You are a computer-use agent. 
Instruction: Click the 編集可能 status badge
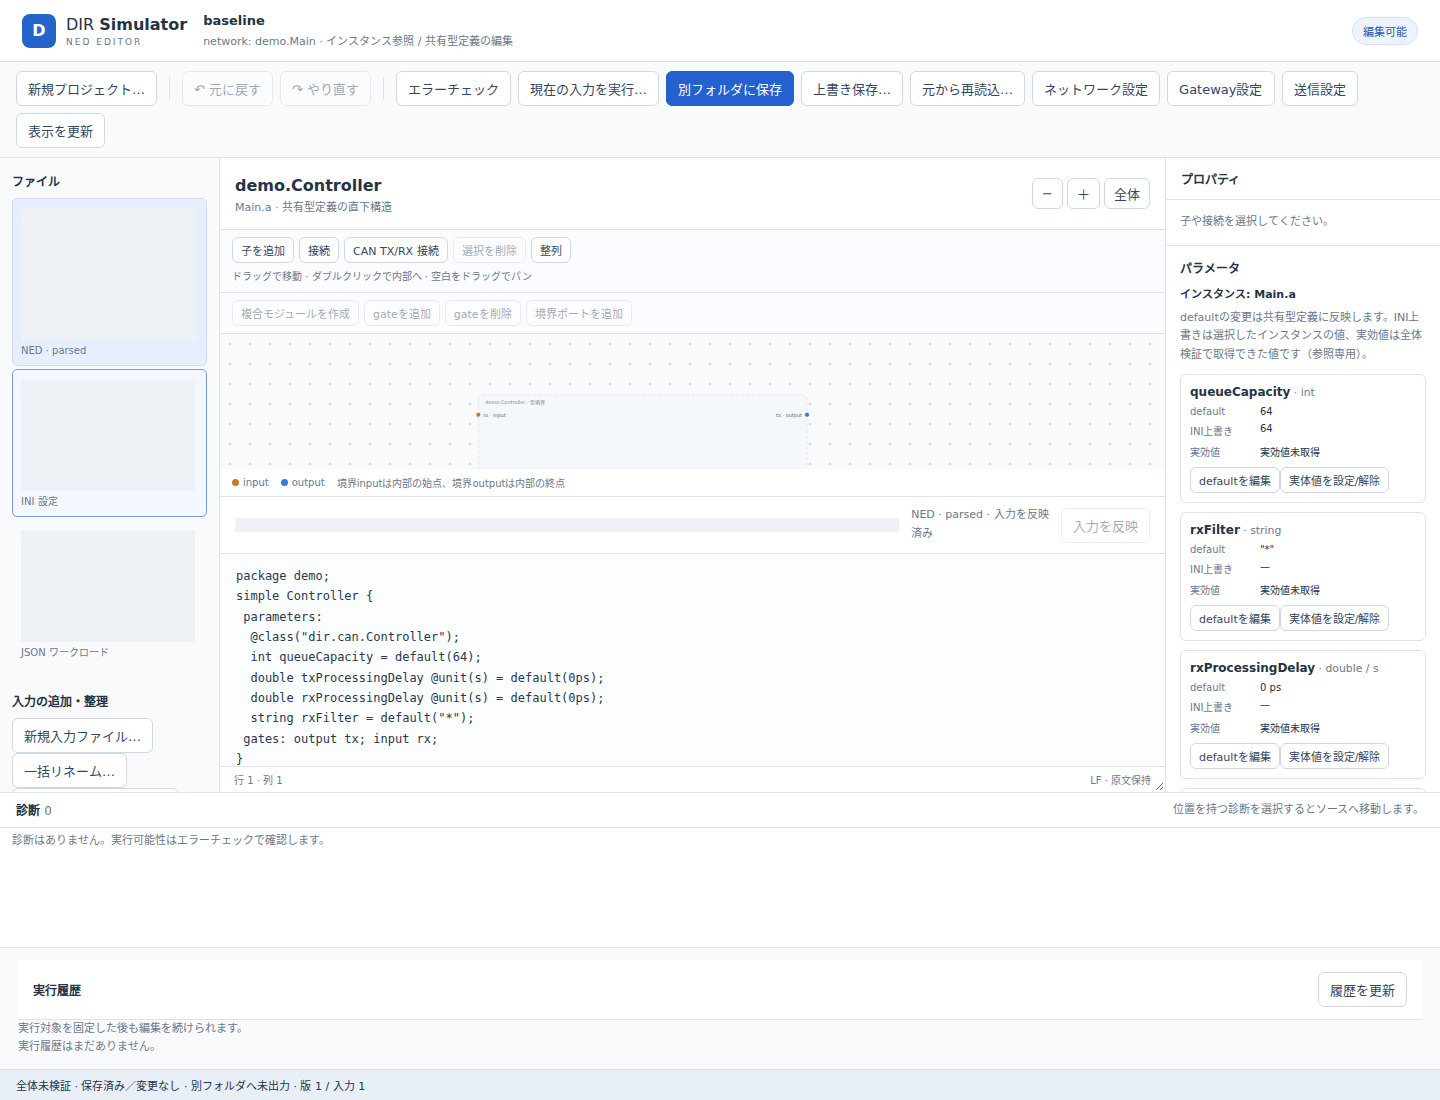tap(1385, 31)
